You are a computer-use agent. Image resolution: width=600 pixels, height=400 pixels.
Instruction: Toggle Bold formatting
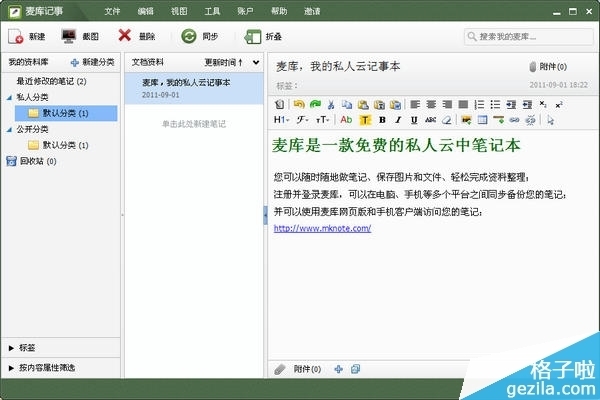tap(382, 120)
